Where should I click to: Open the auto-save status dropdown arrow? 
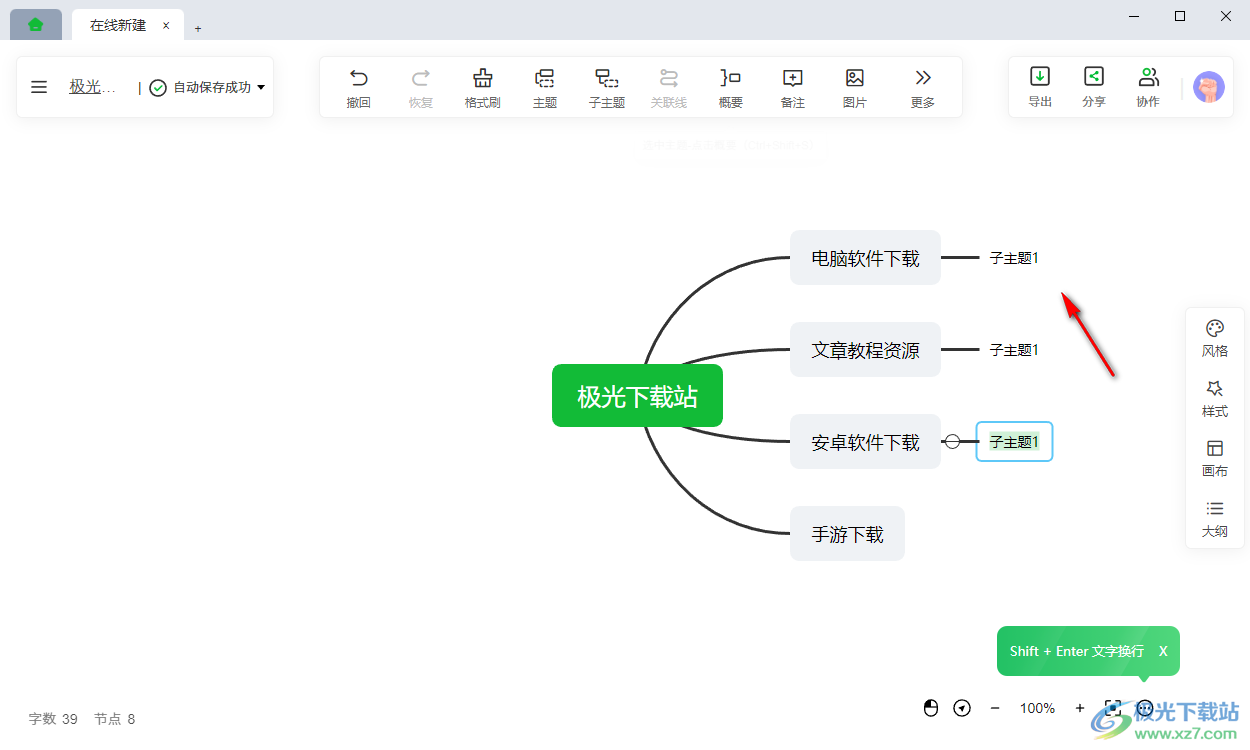[261, 87]
